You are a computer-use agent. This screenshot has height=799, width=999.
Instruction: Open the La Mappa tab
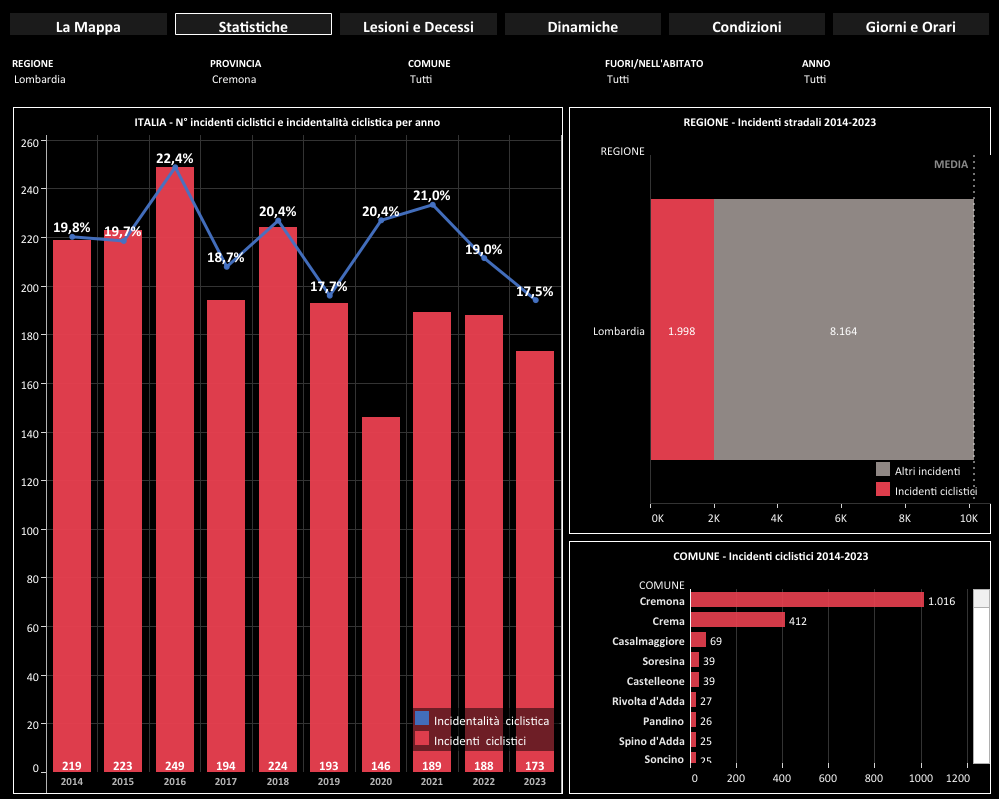pos(88,26)
